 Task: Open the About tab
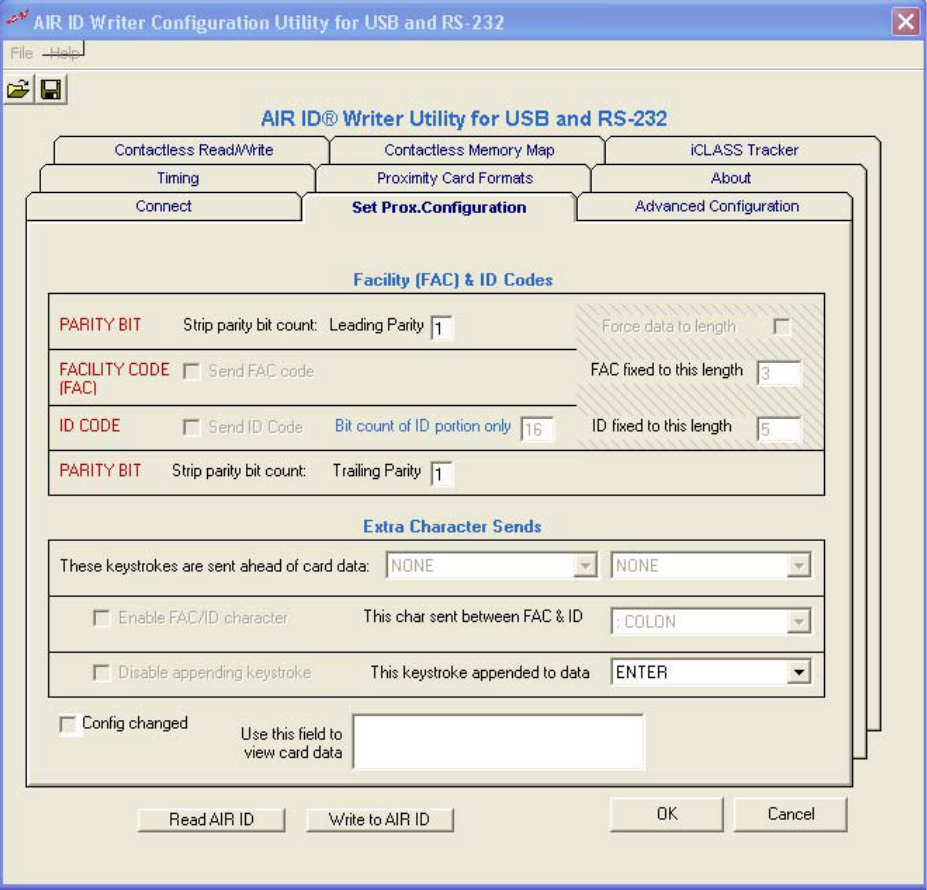[x=730, y=178]
